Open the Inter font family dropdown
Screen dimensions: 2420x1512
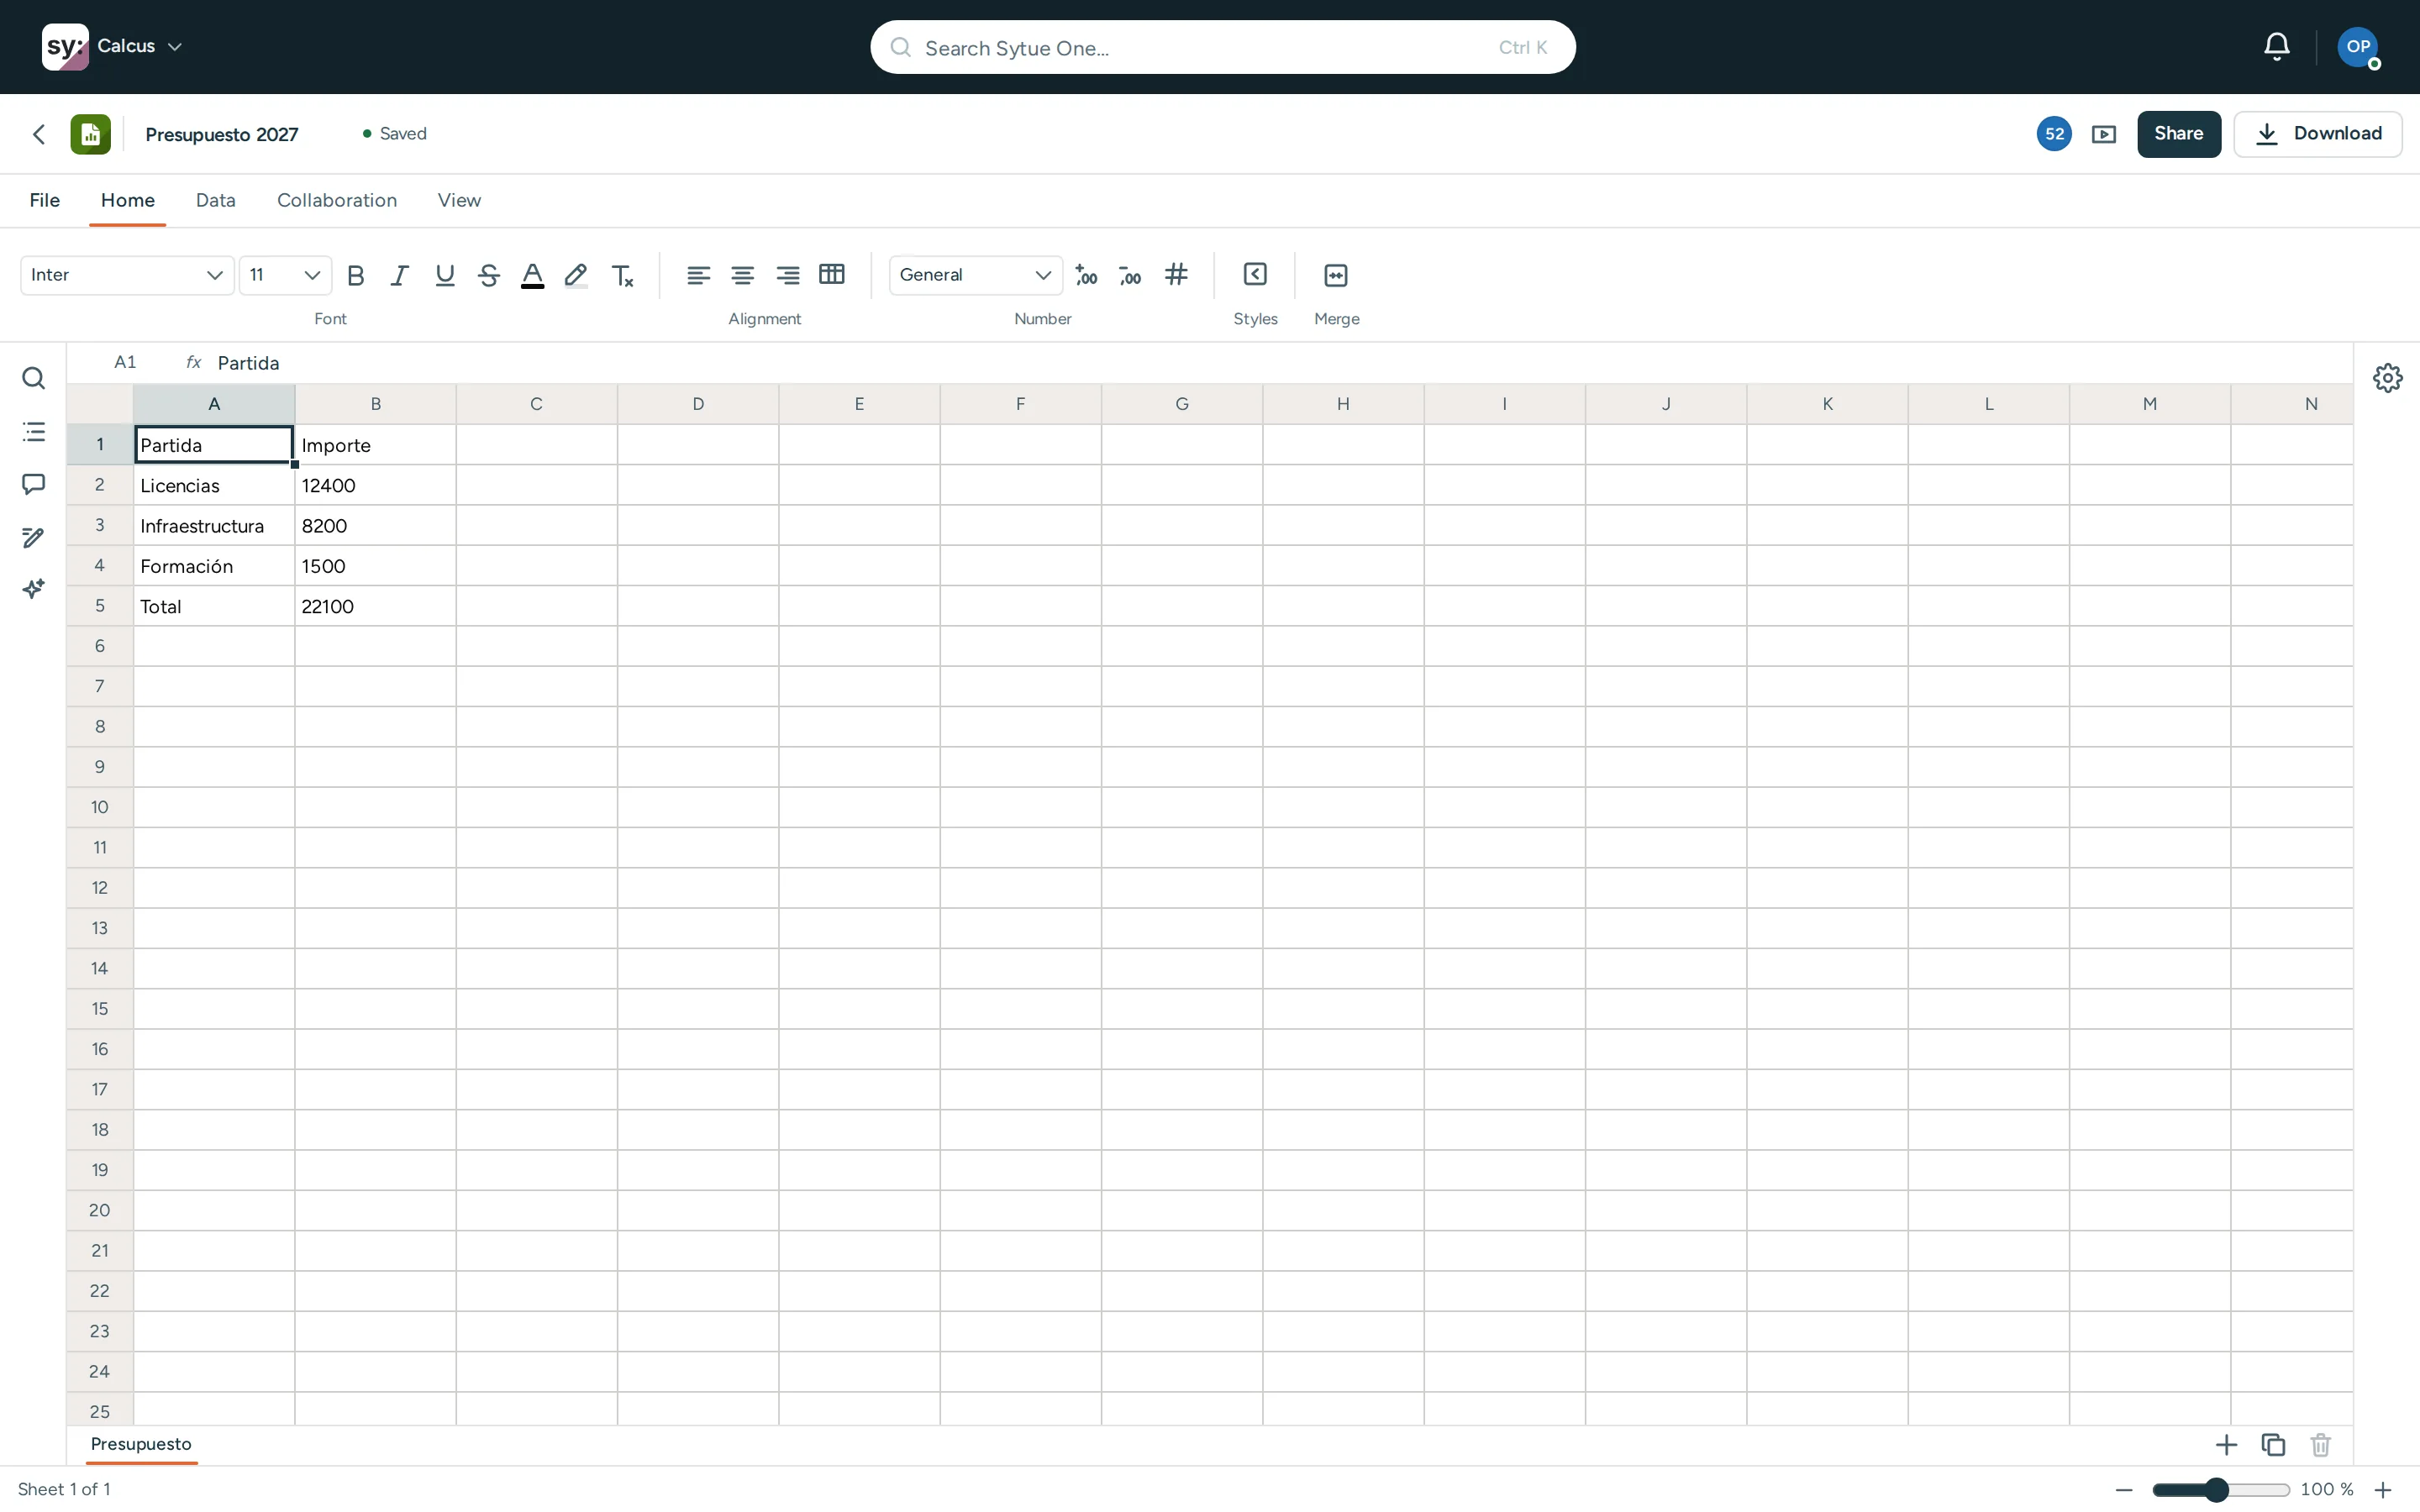pos(127,275)
